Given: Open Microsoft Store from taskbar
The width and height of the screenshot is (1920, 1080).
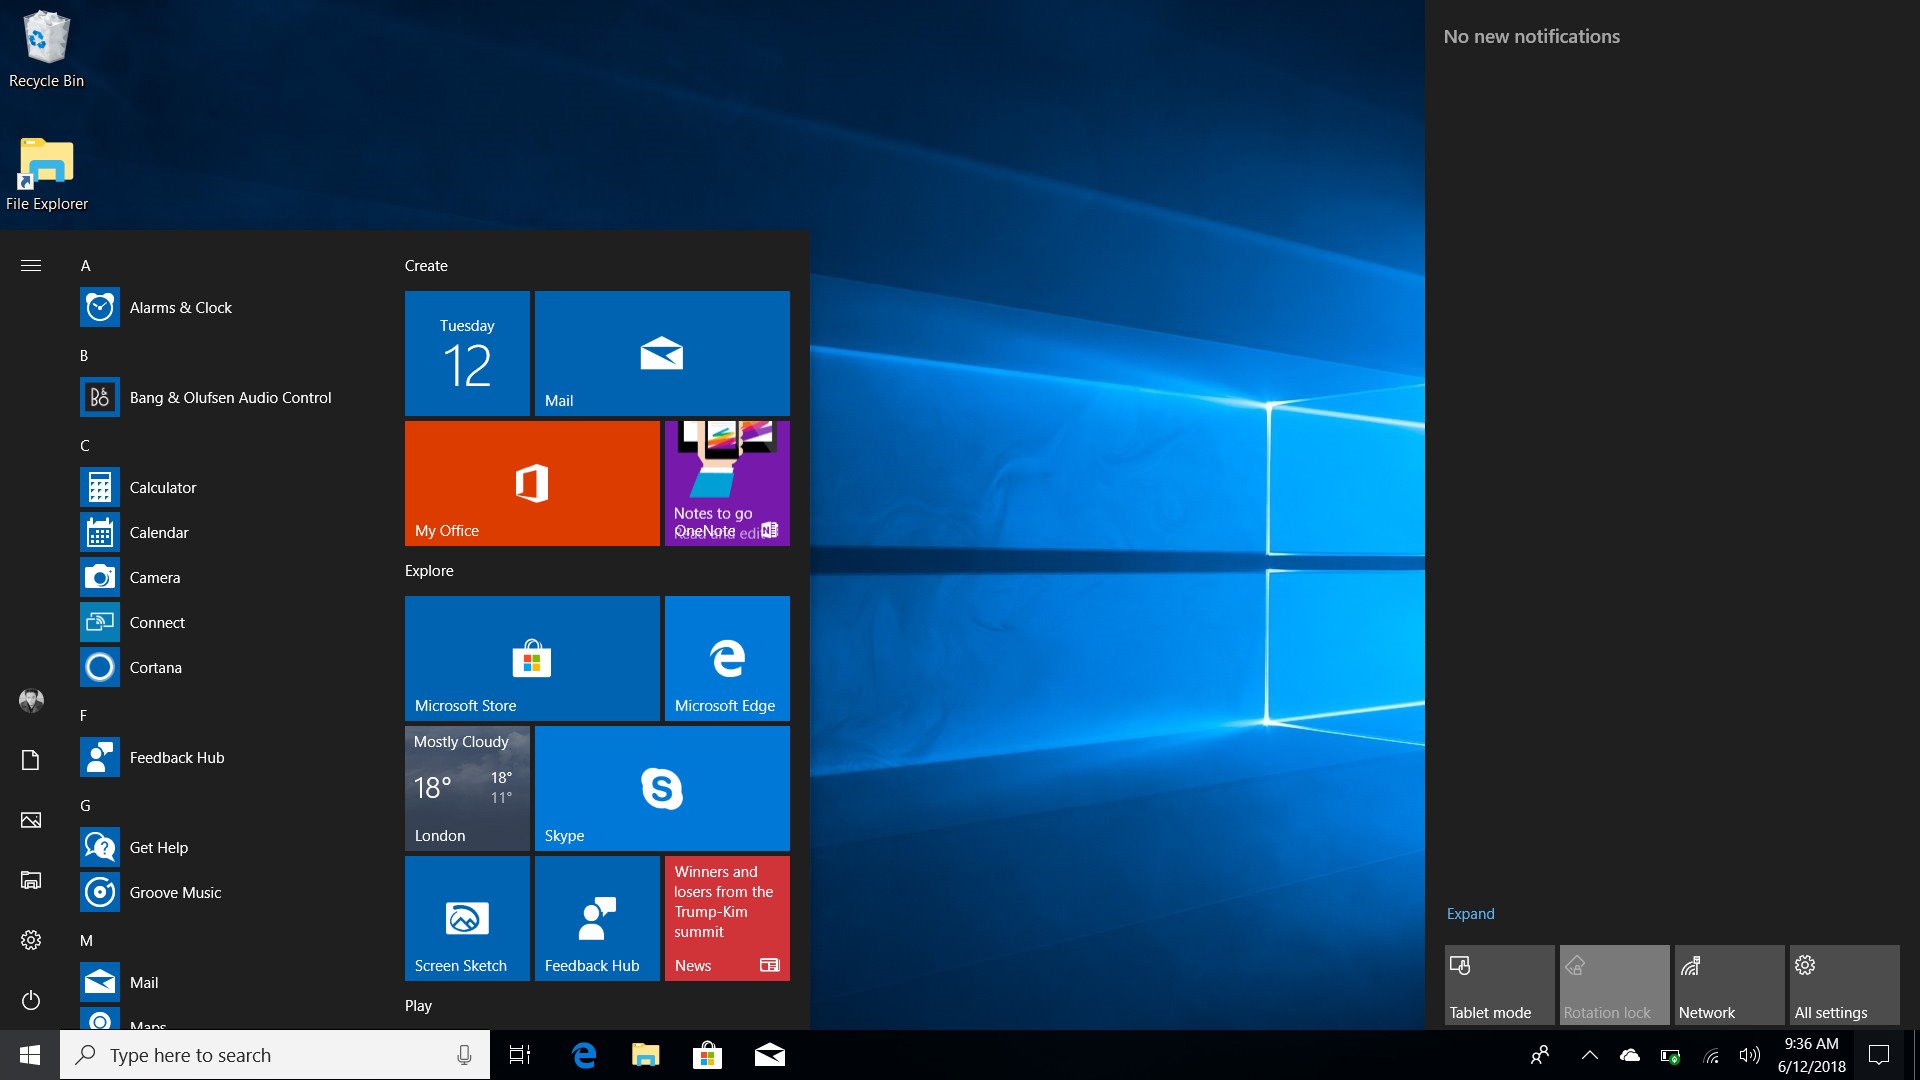Looking at the screenshot, I should (707, 1055).
